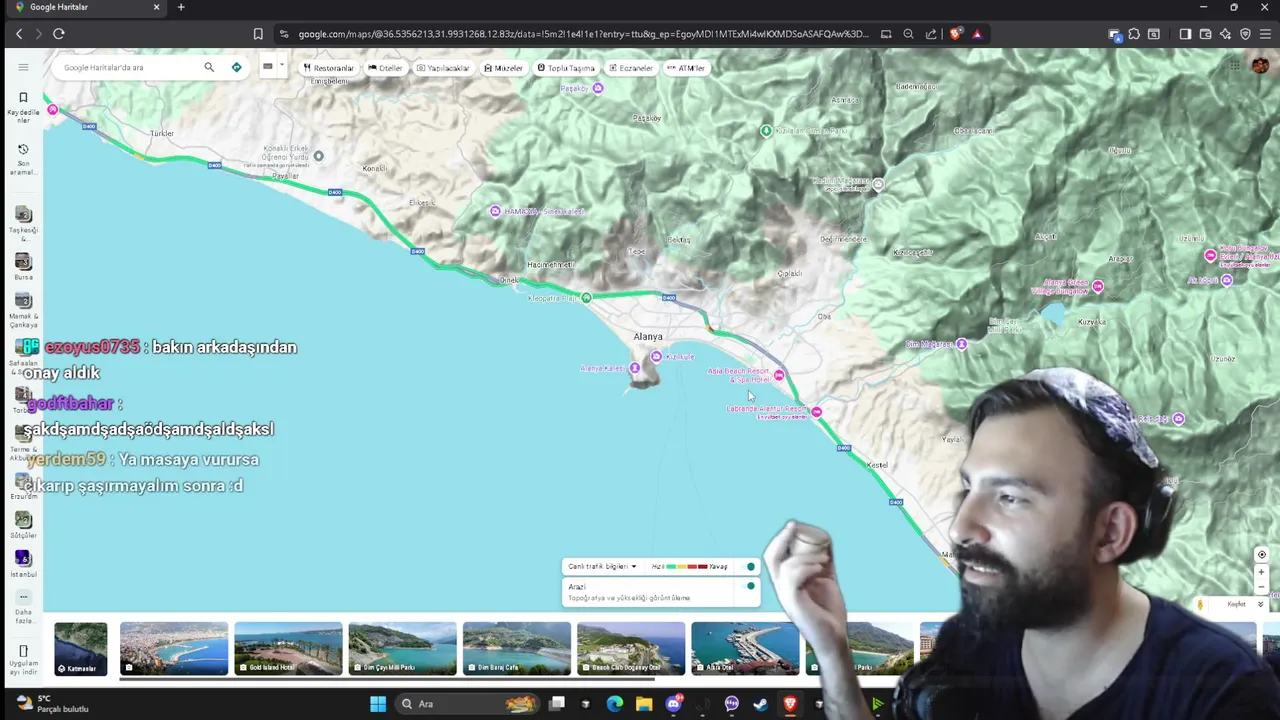Click the Windows Start button

(x=378, y=704)
